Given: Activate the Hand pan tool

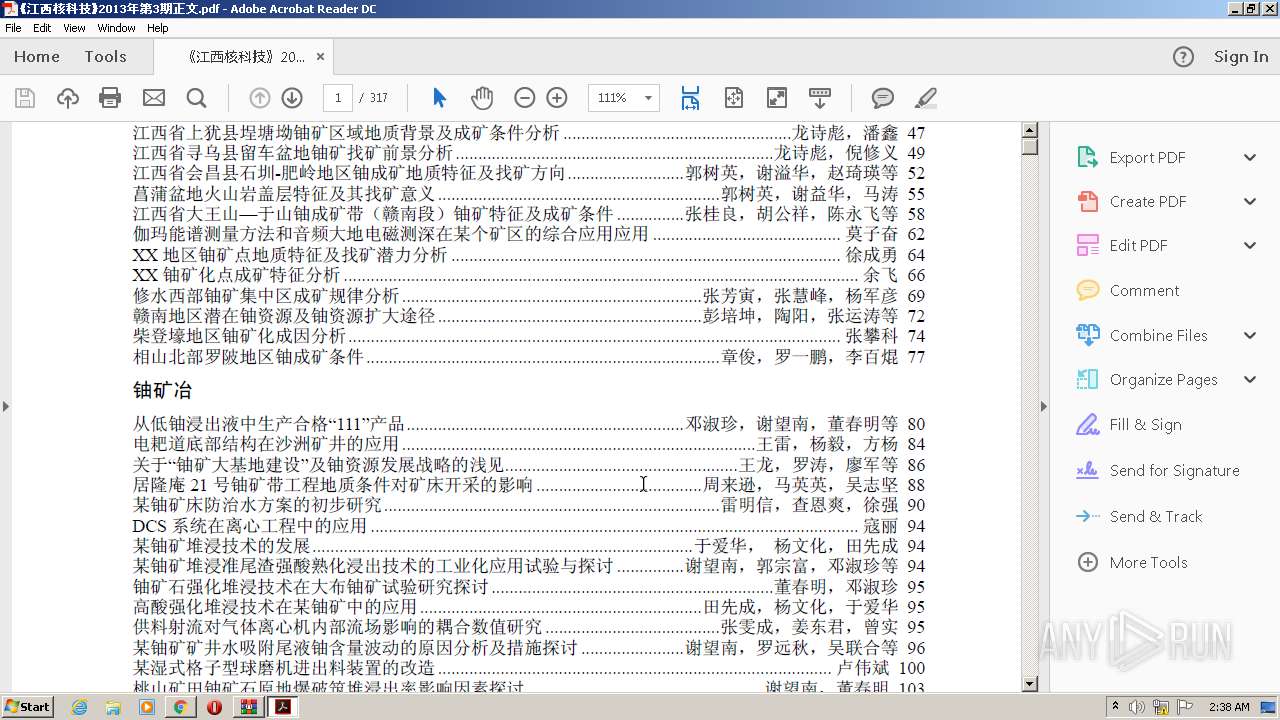Looking at the screenshot, I should [482, 98].
